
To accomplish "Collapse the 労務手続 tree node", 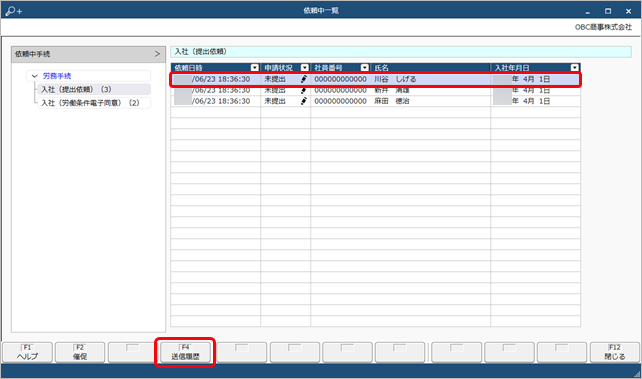I will coord(34,76).
